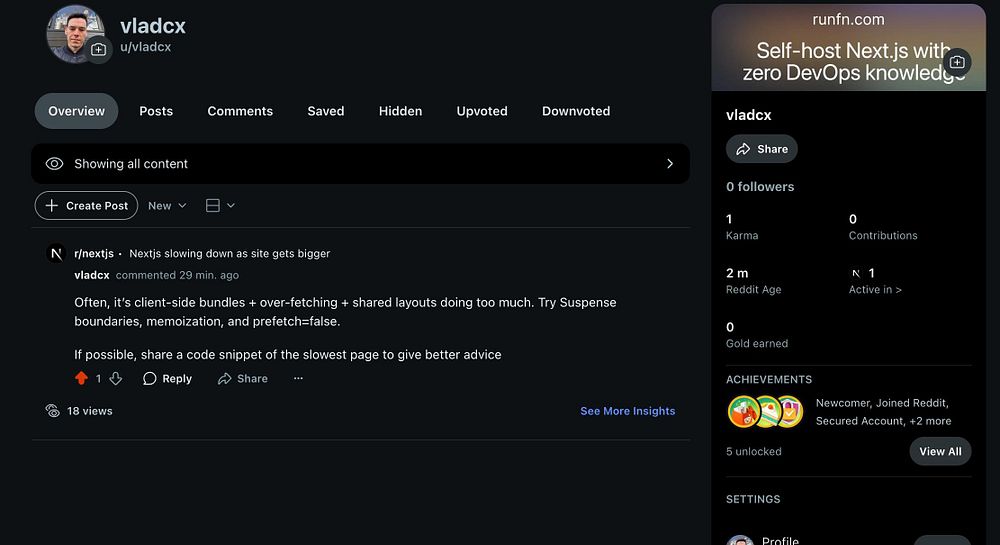Image resolution: width=1000 pixels, height=545 pixels.
Task: Open the r/nextjs community link
Action: point(94,254)
